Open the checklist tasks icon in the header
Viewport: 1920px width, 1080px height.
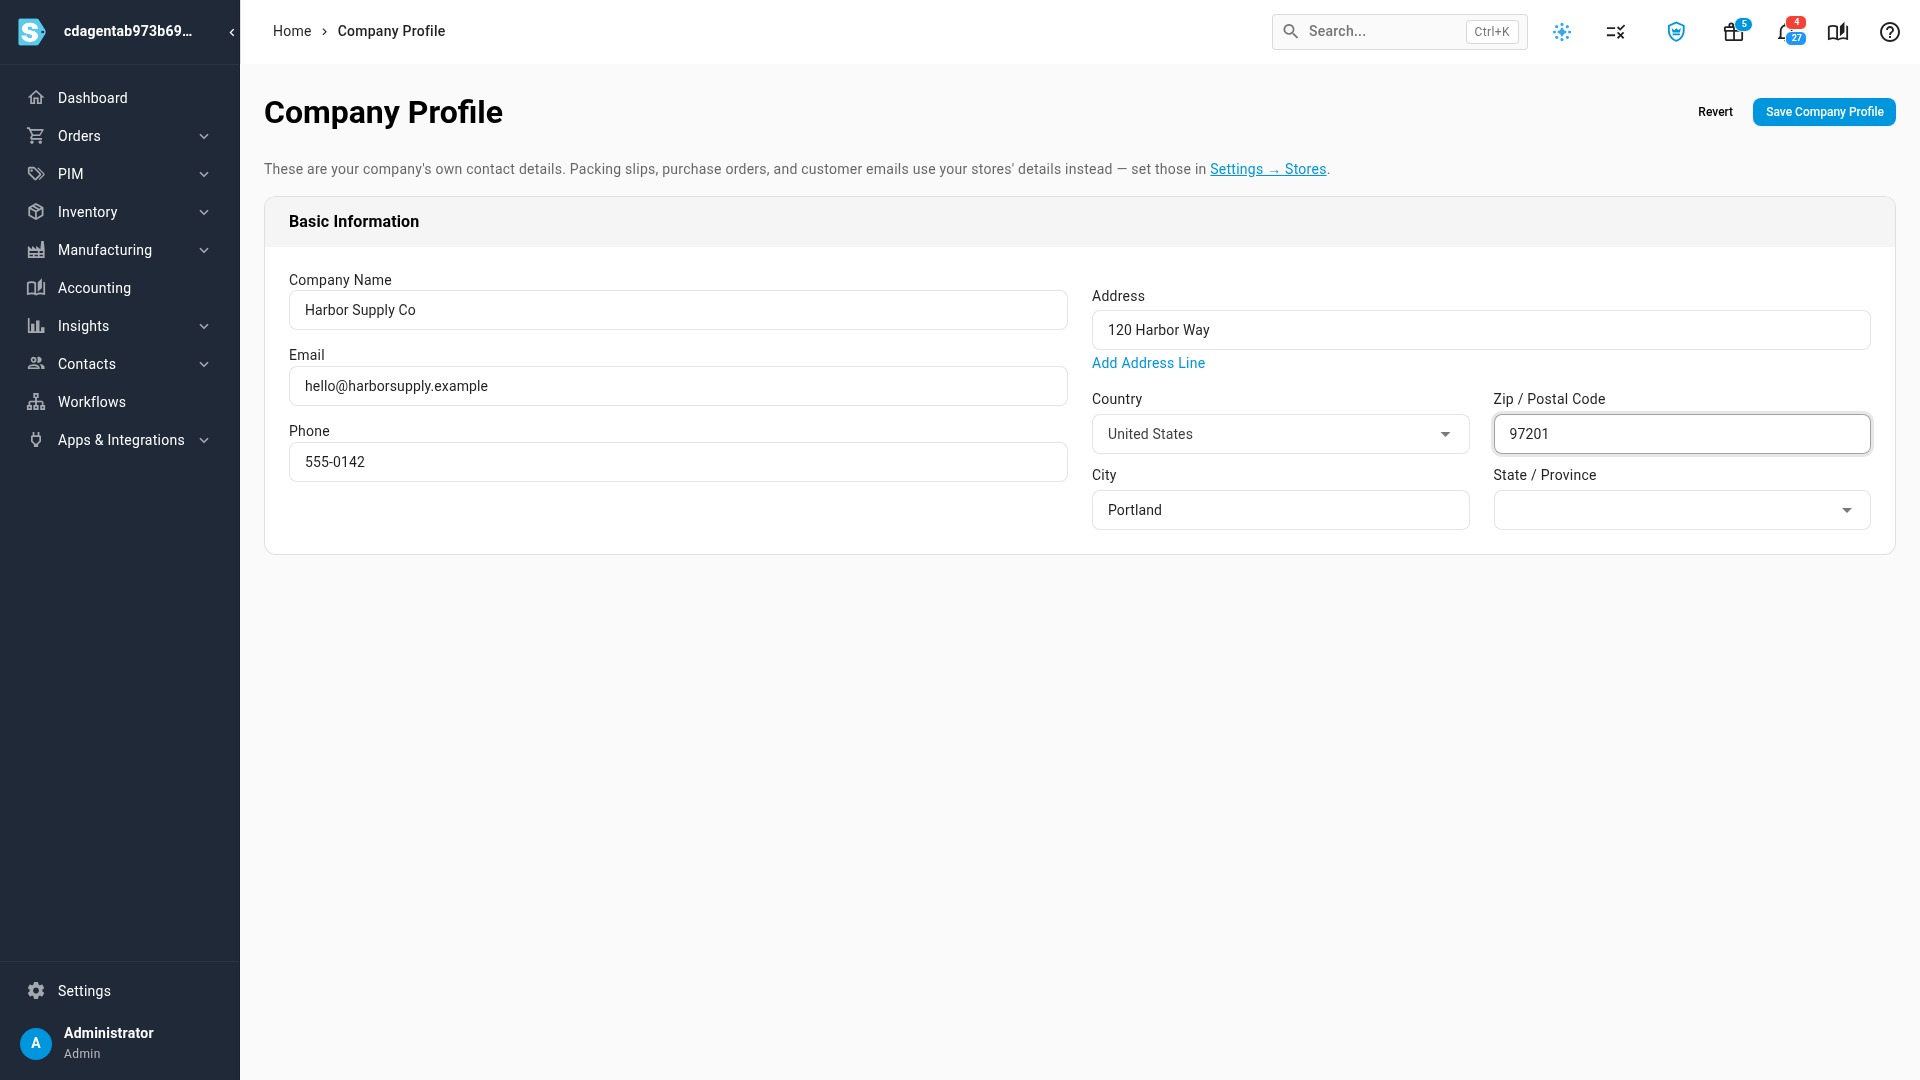[1616, 32]
